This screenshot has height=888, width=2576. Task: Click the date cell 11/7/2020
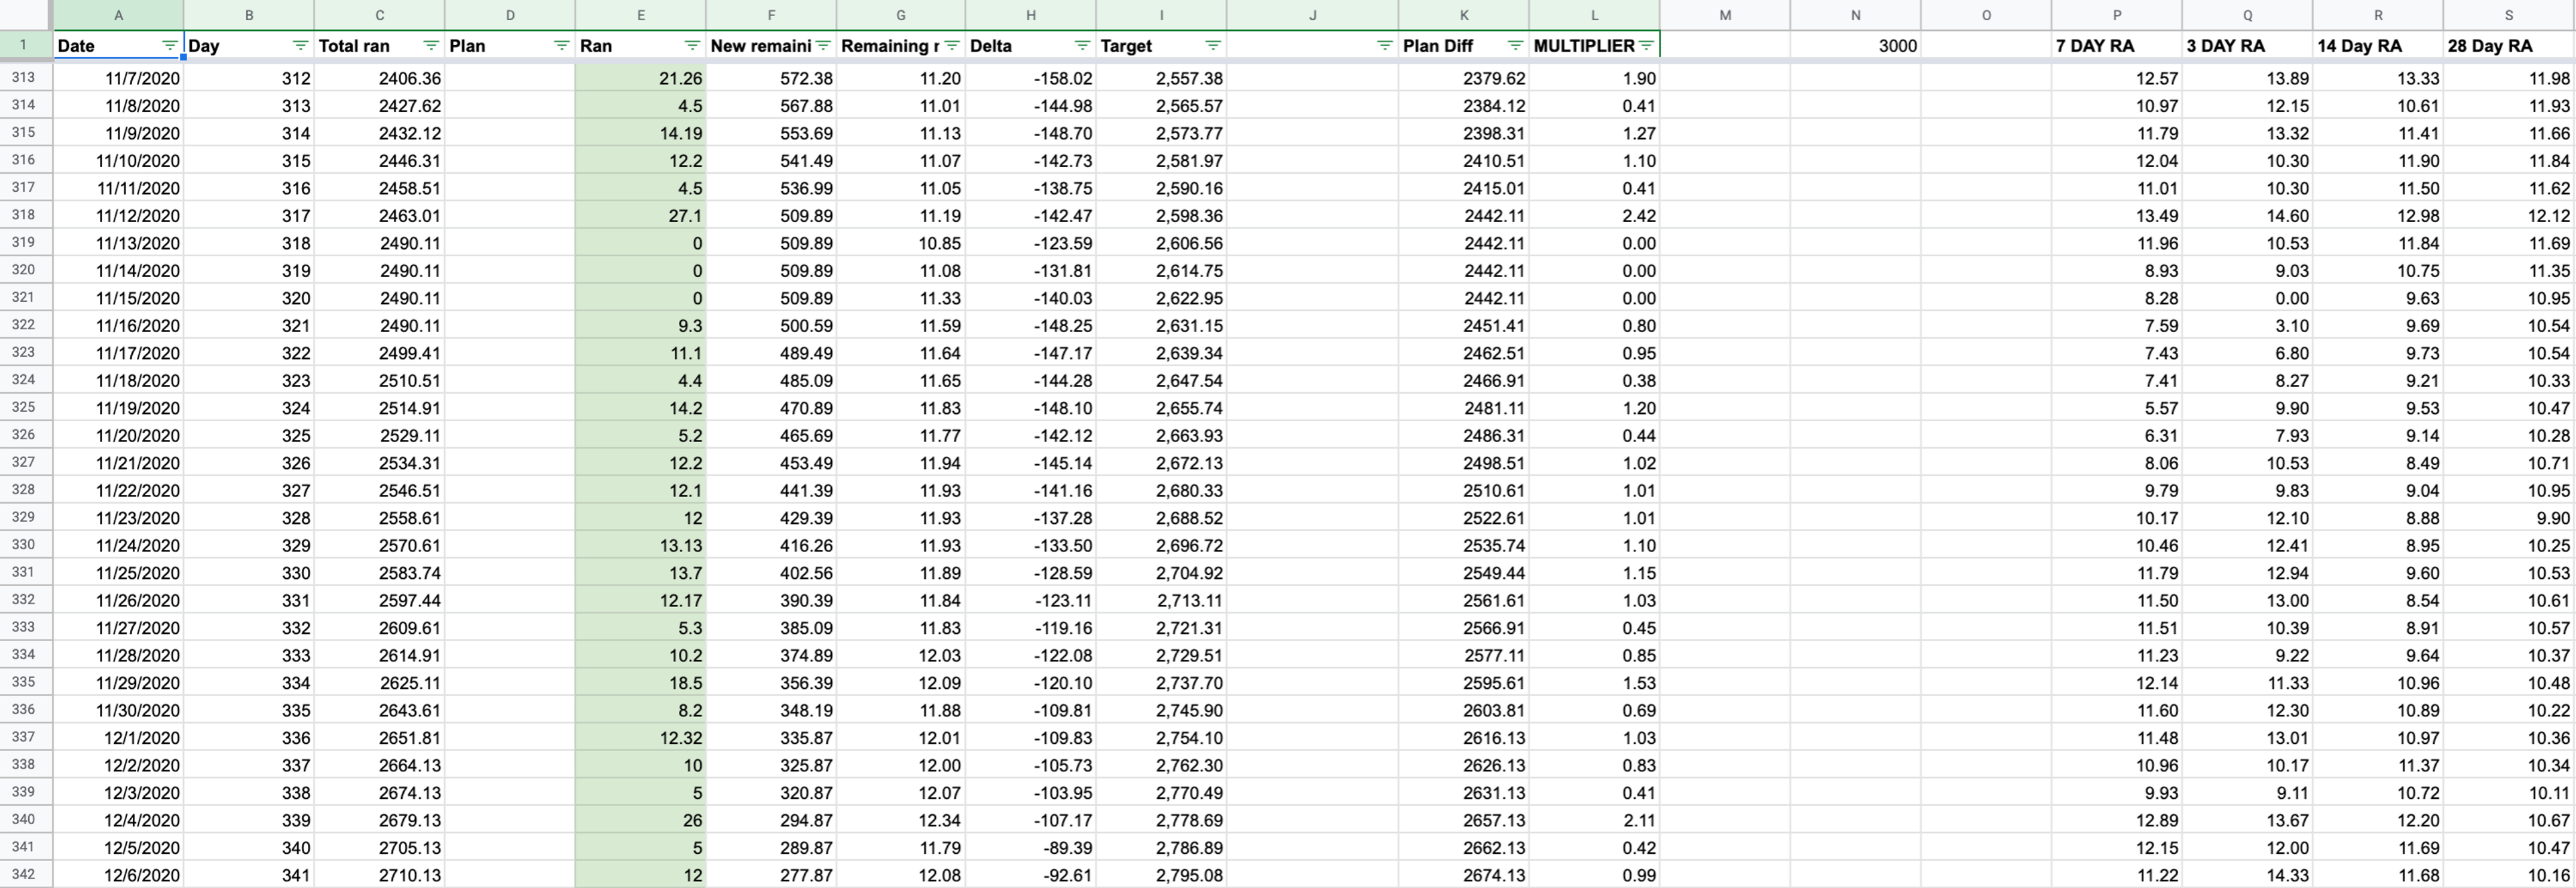[x=118, y=78]
